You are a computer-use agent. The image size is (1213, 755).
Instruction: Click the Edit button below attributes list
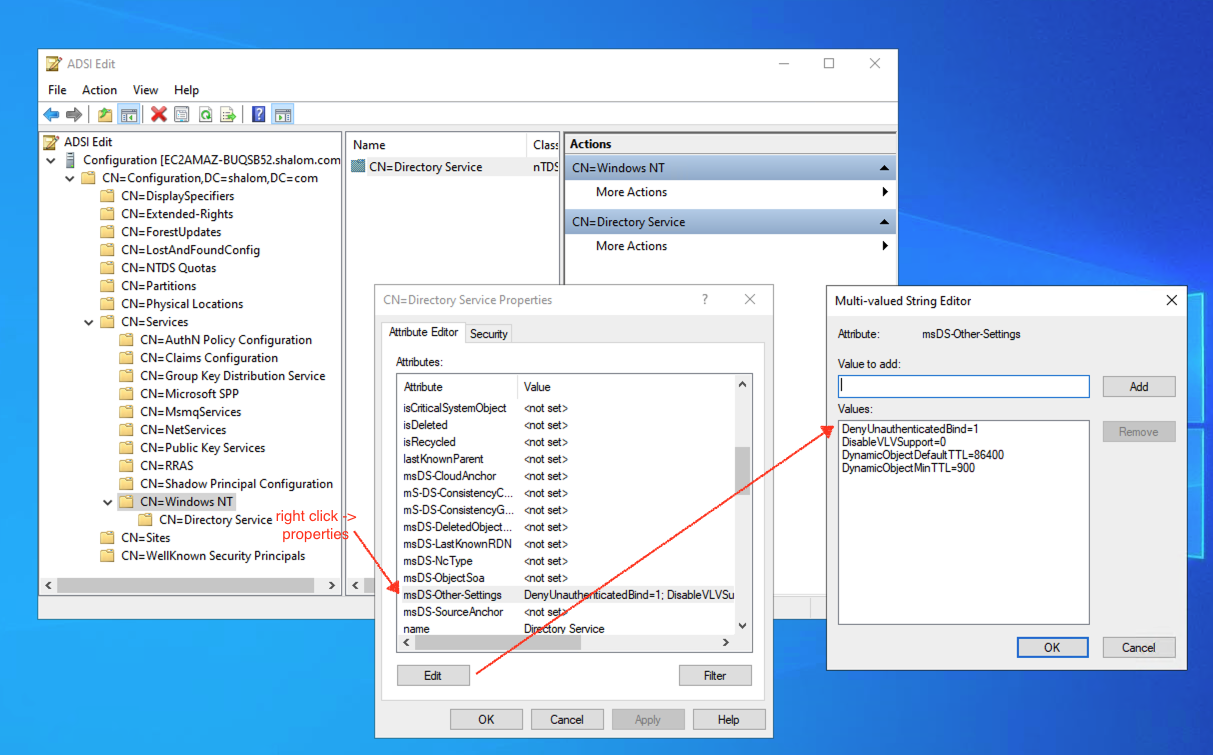(x=433, y=676)
